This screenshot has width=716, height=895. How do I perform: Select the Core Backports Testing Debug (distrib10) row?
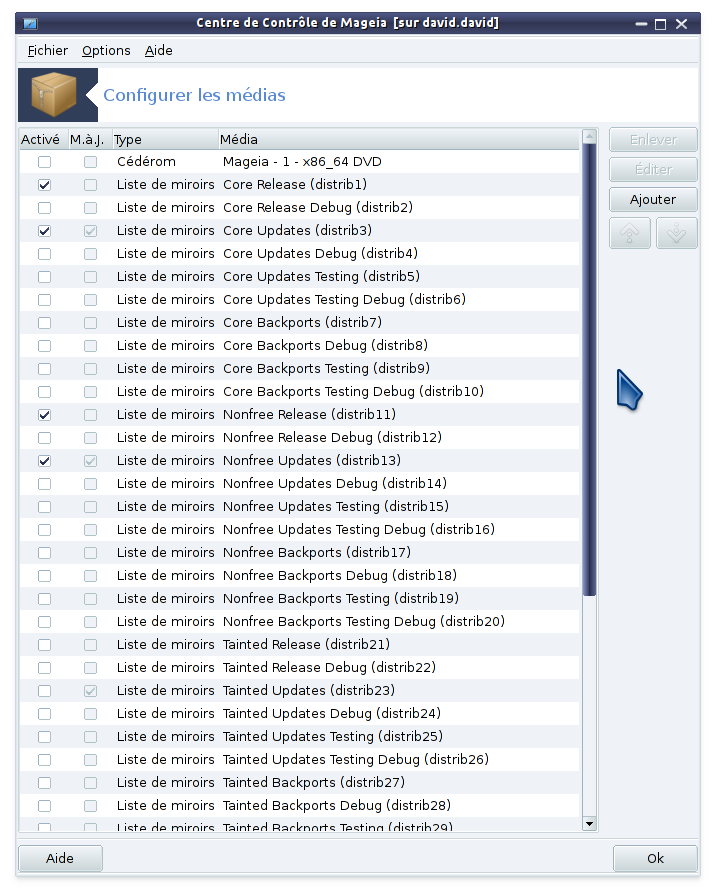(x=299, y=392)
